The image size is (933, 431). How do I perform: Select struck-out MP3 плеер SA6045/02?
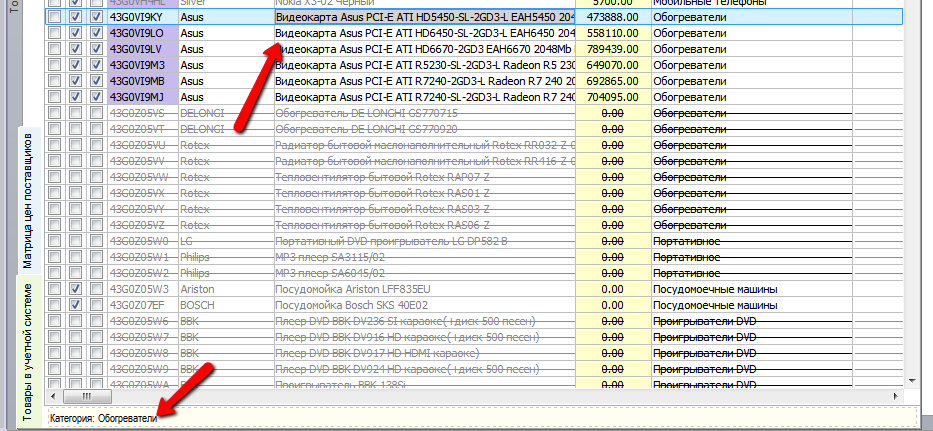(x=425, y=273)
